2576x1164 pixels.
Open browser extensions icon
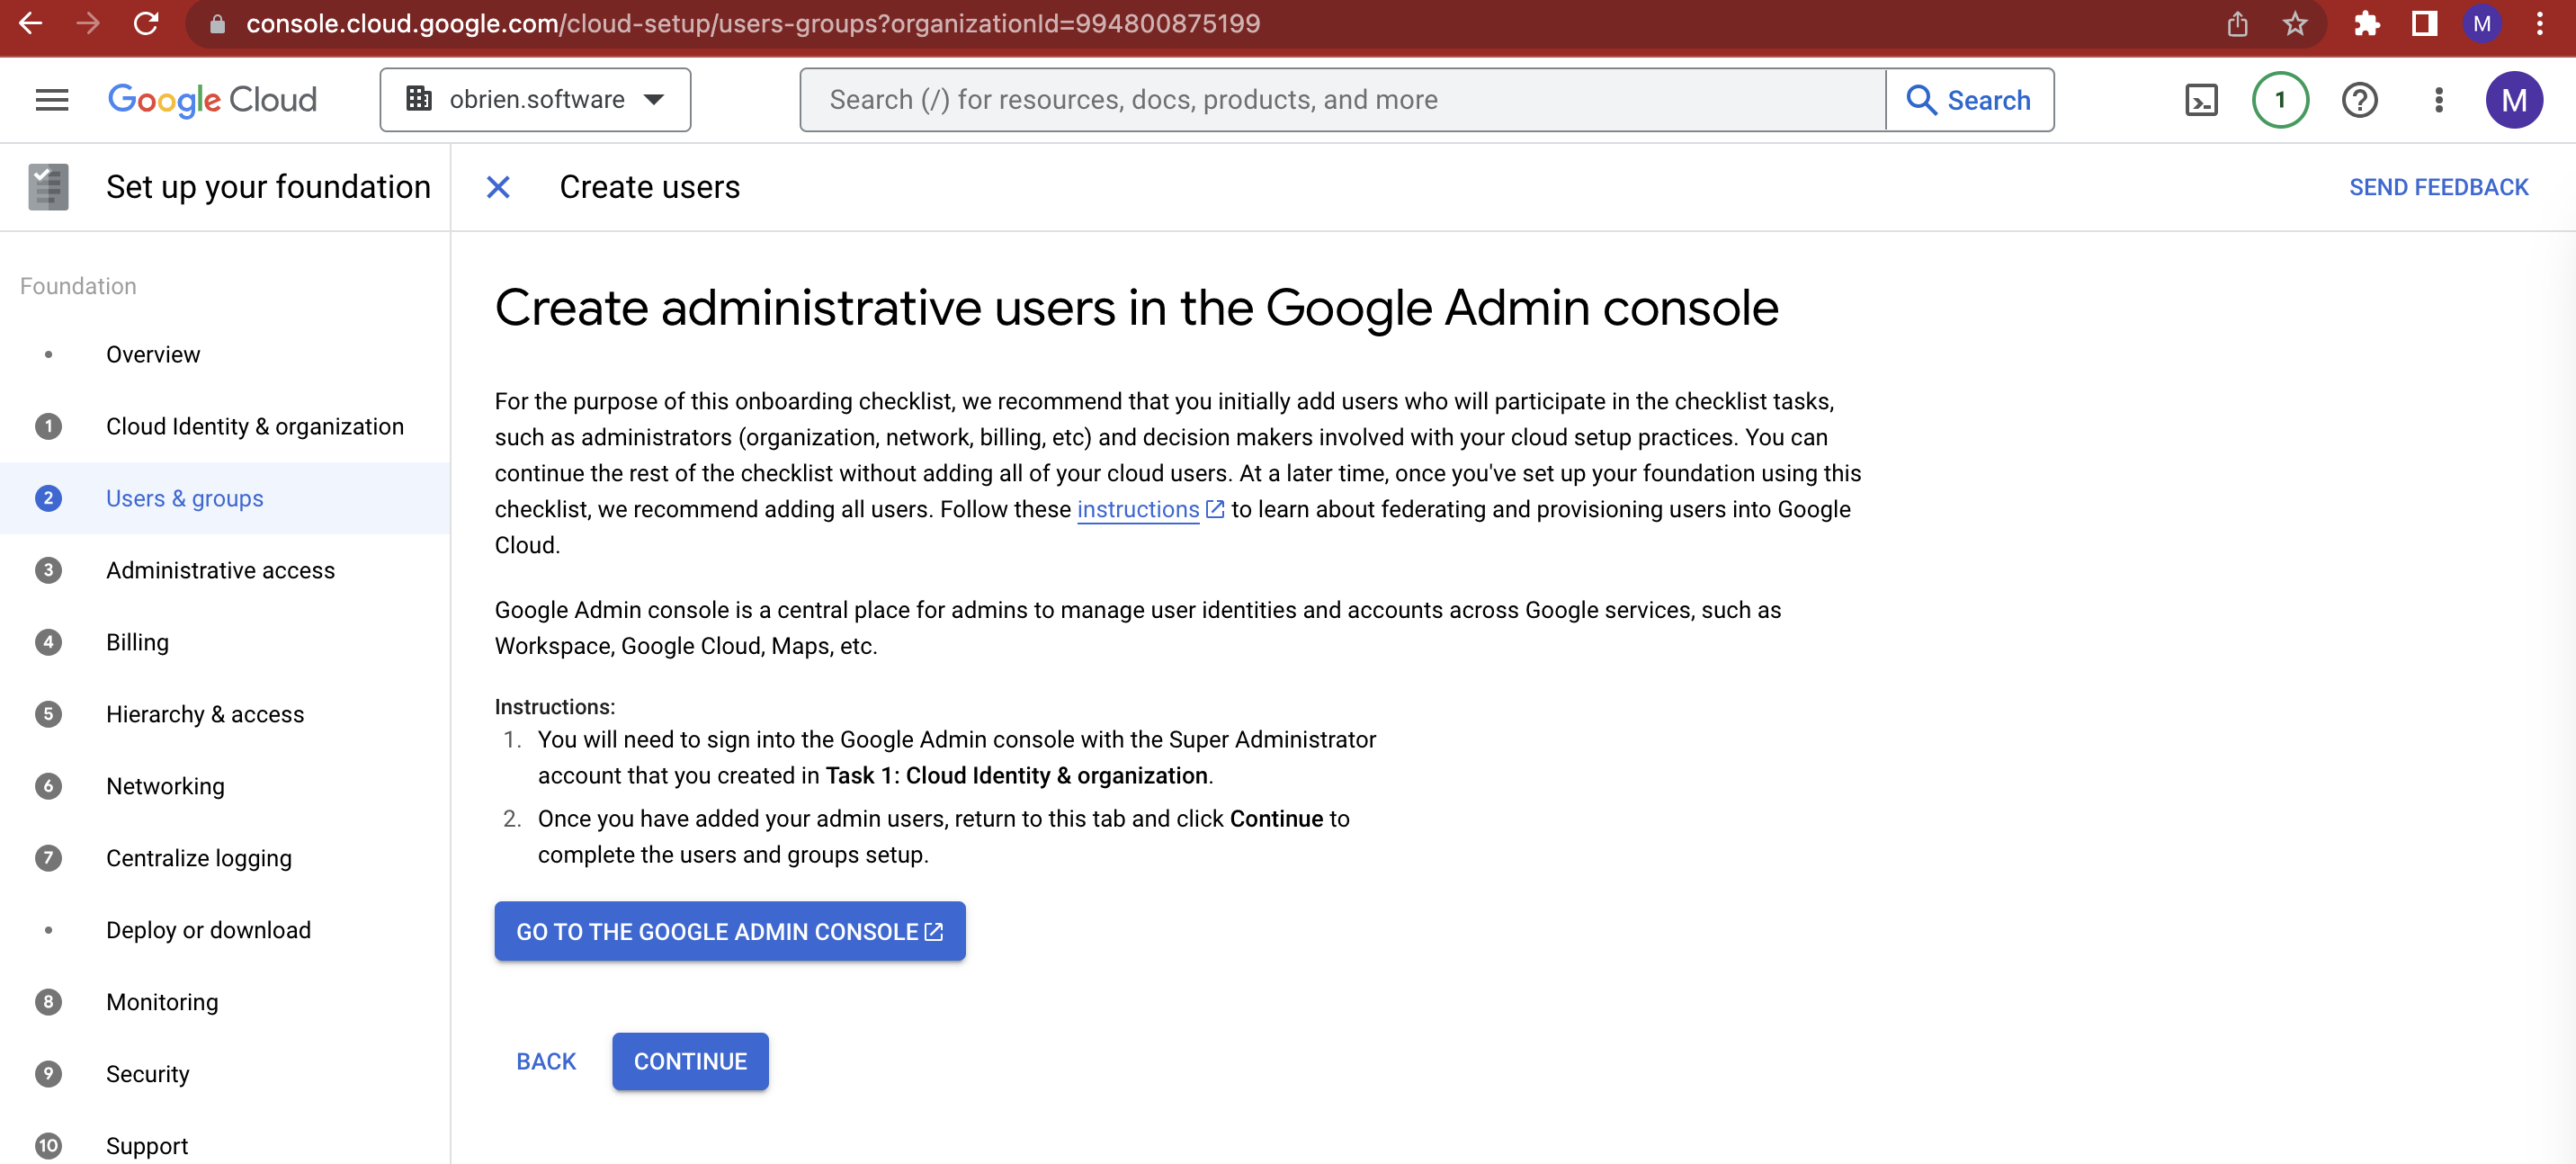pos(2368,25)
